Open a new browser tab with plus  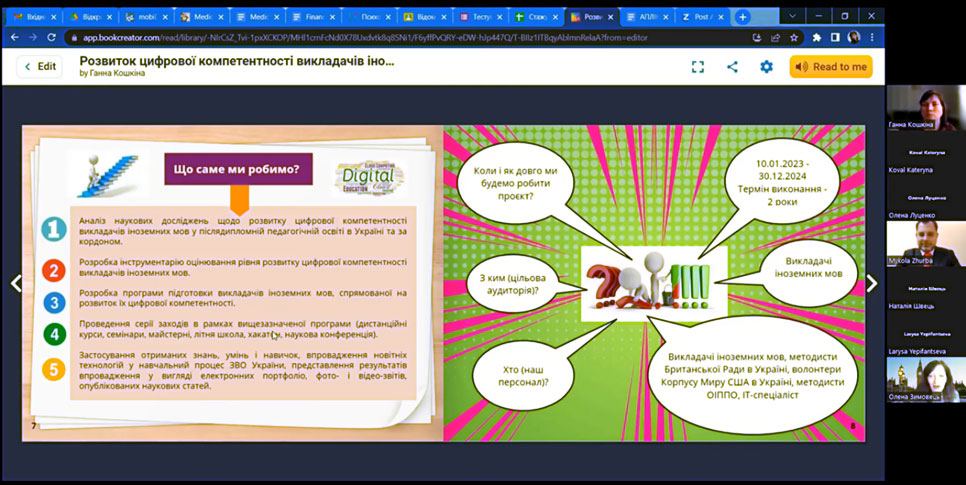[743, 17]
